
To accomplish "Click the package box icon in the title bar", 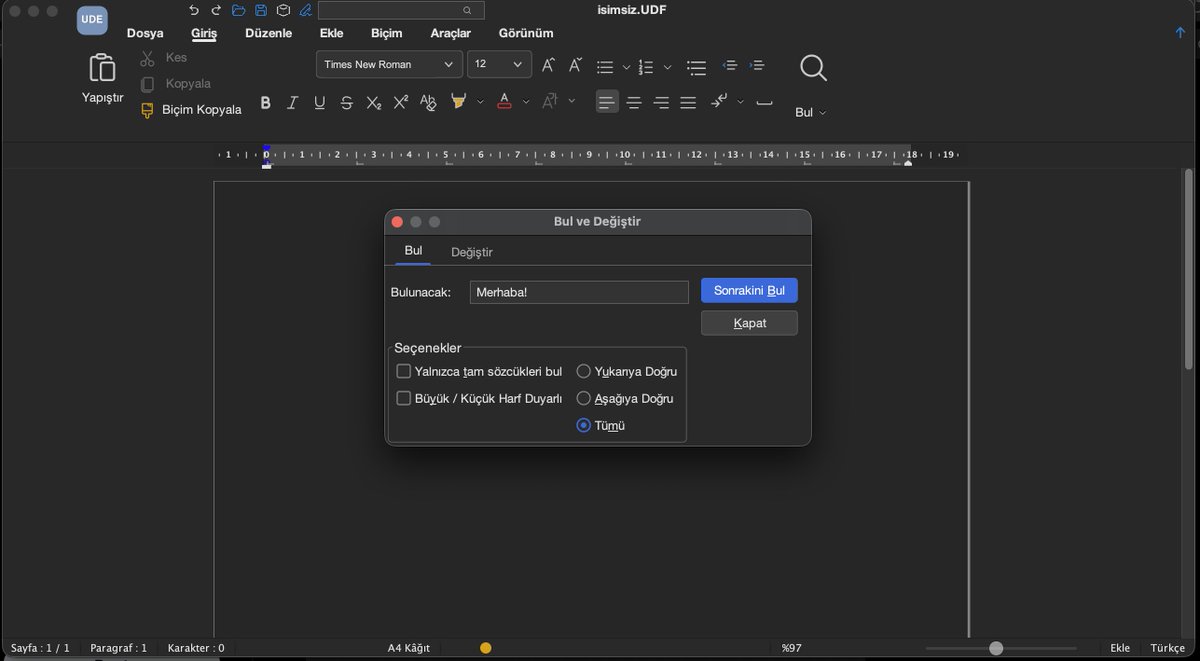I will (x=283, y=10).
